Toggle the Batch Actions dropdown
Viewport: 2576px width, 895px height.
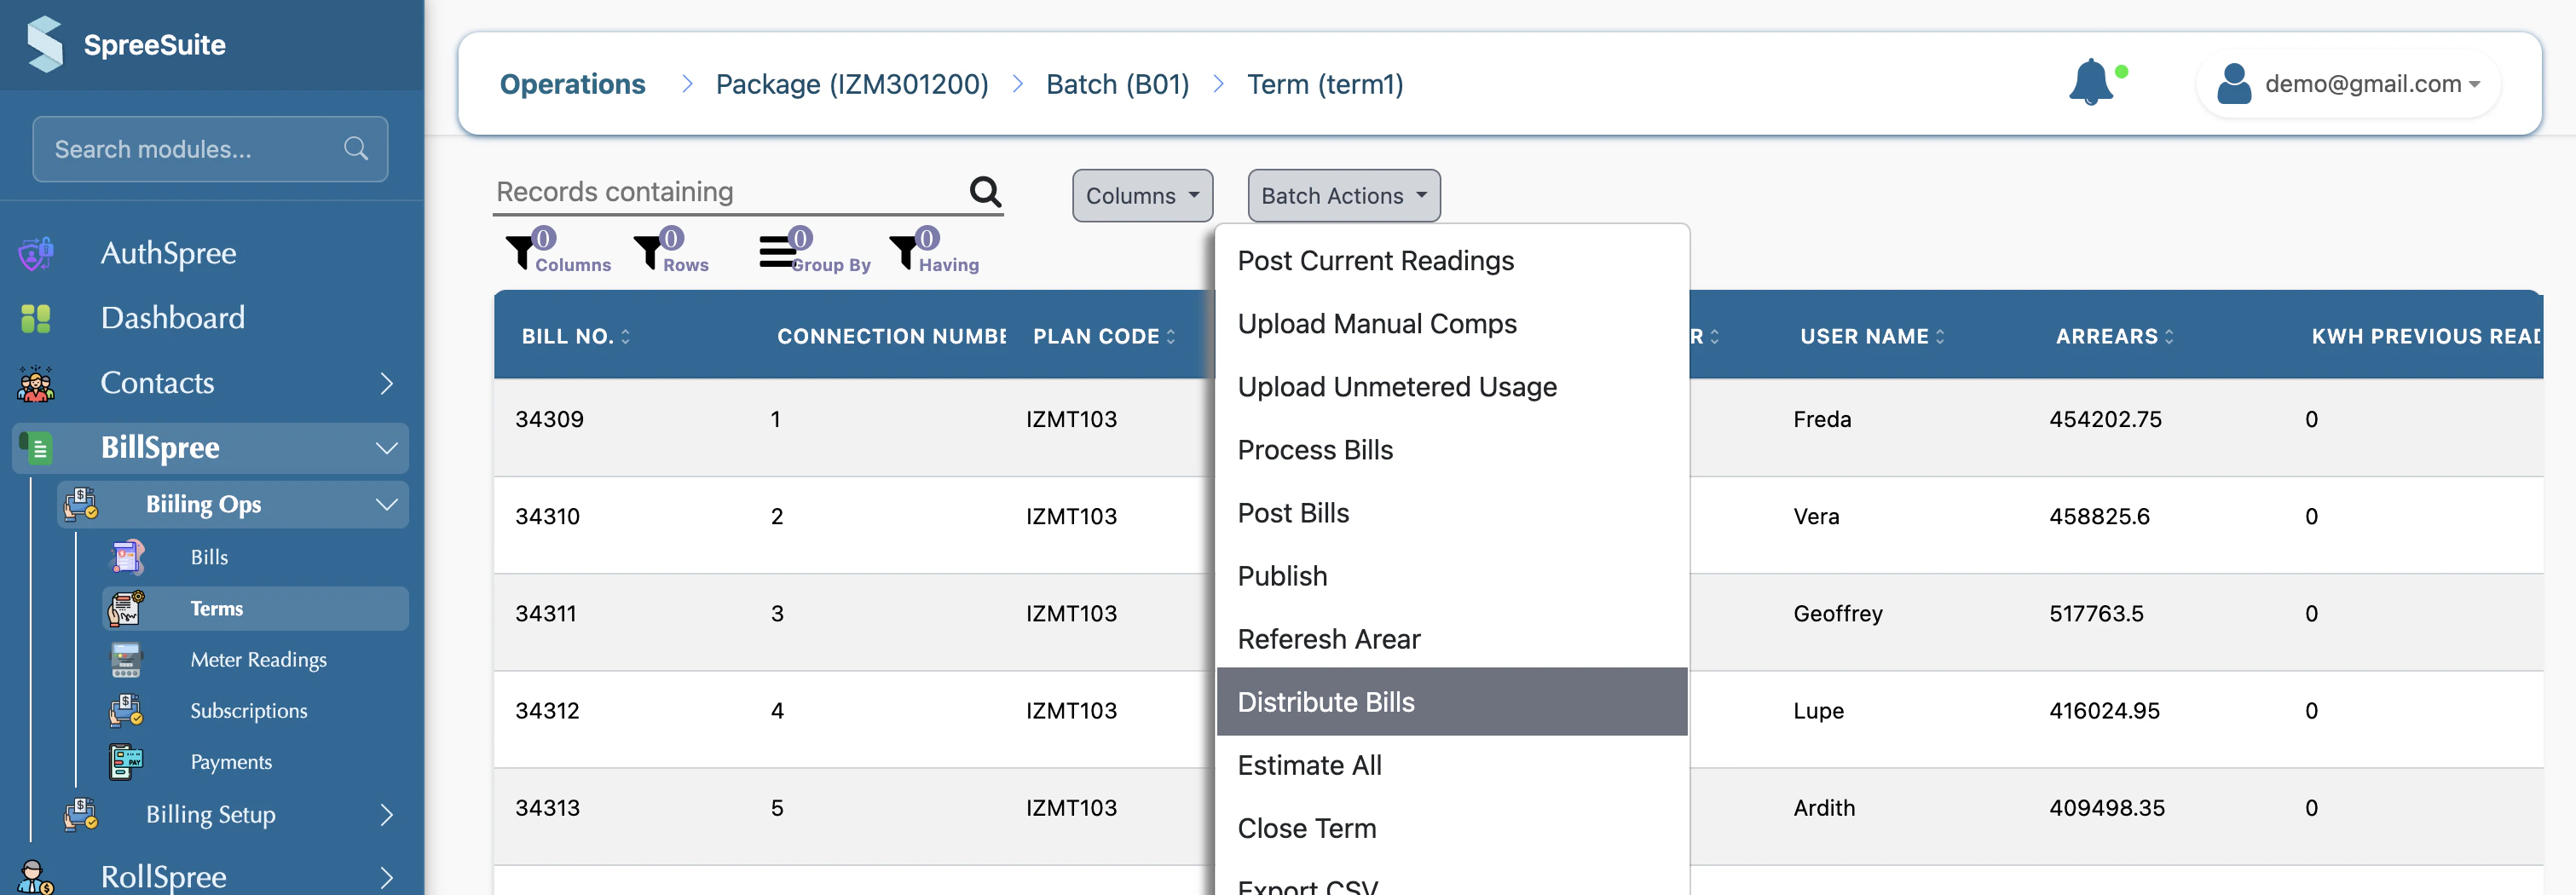(1343, 195)
